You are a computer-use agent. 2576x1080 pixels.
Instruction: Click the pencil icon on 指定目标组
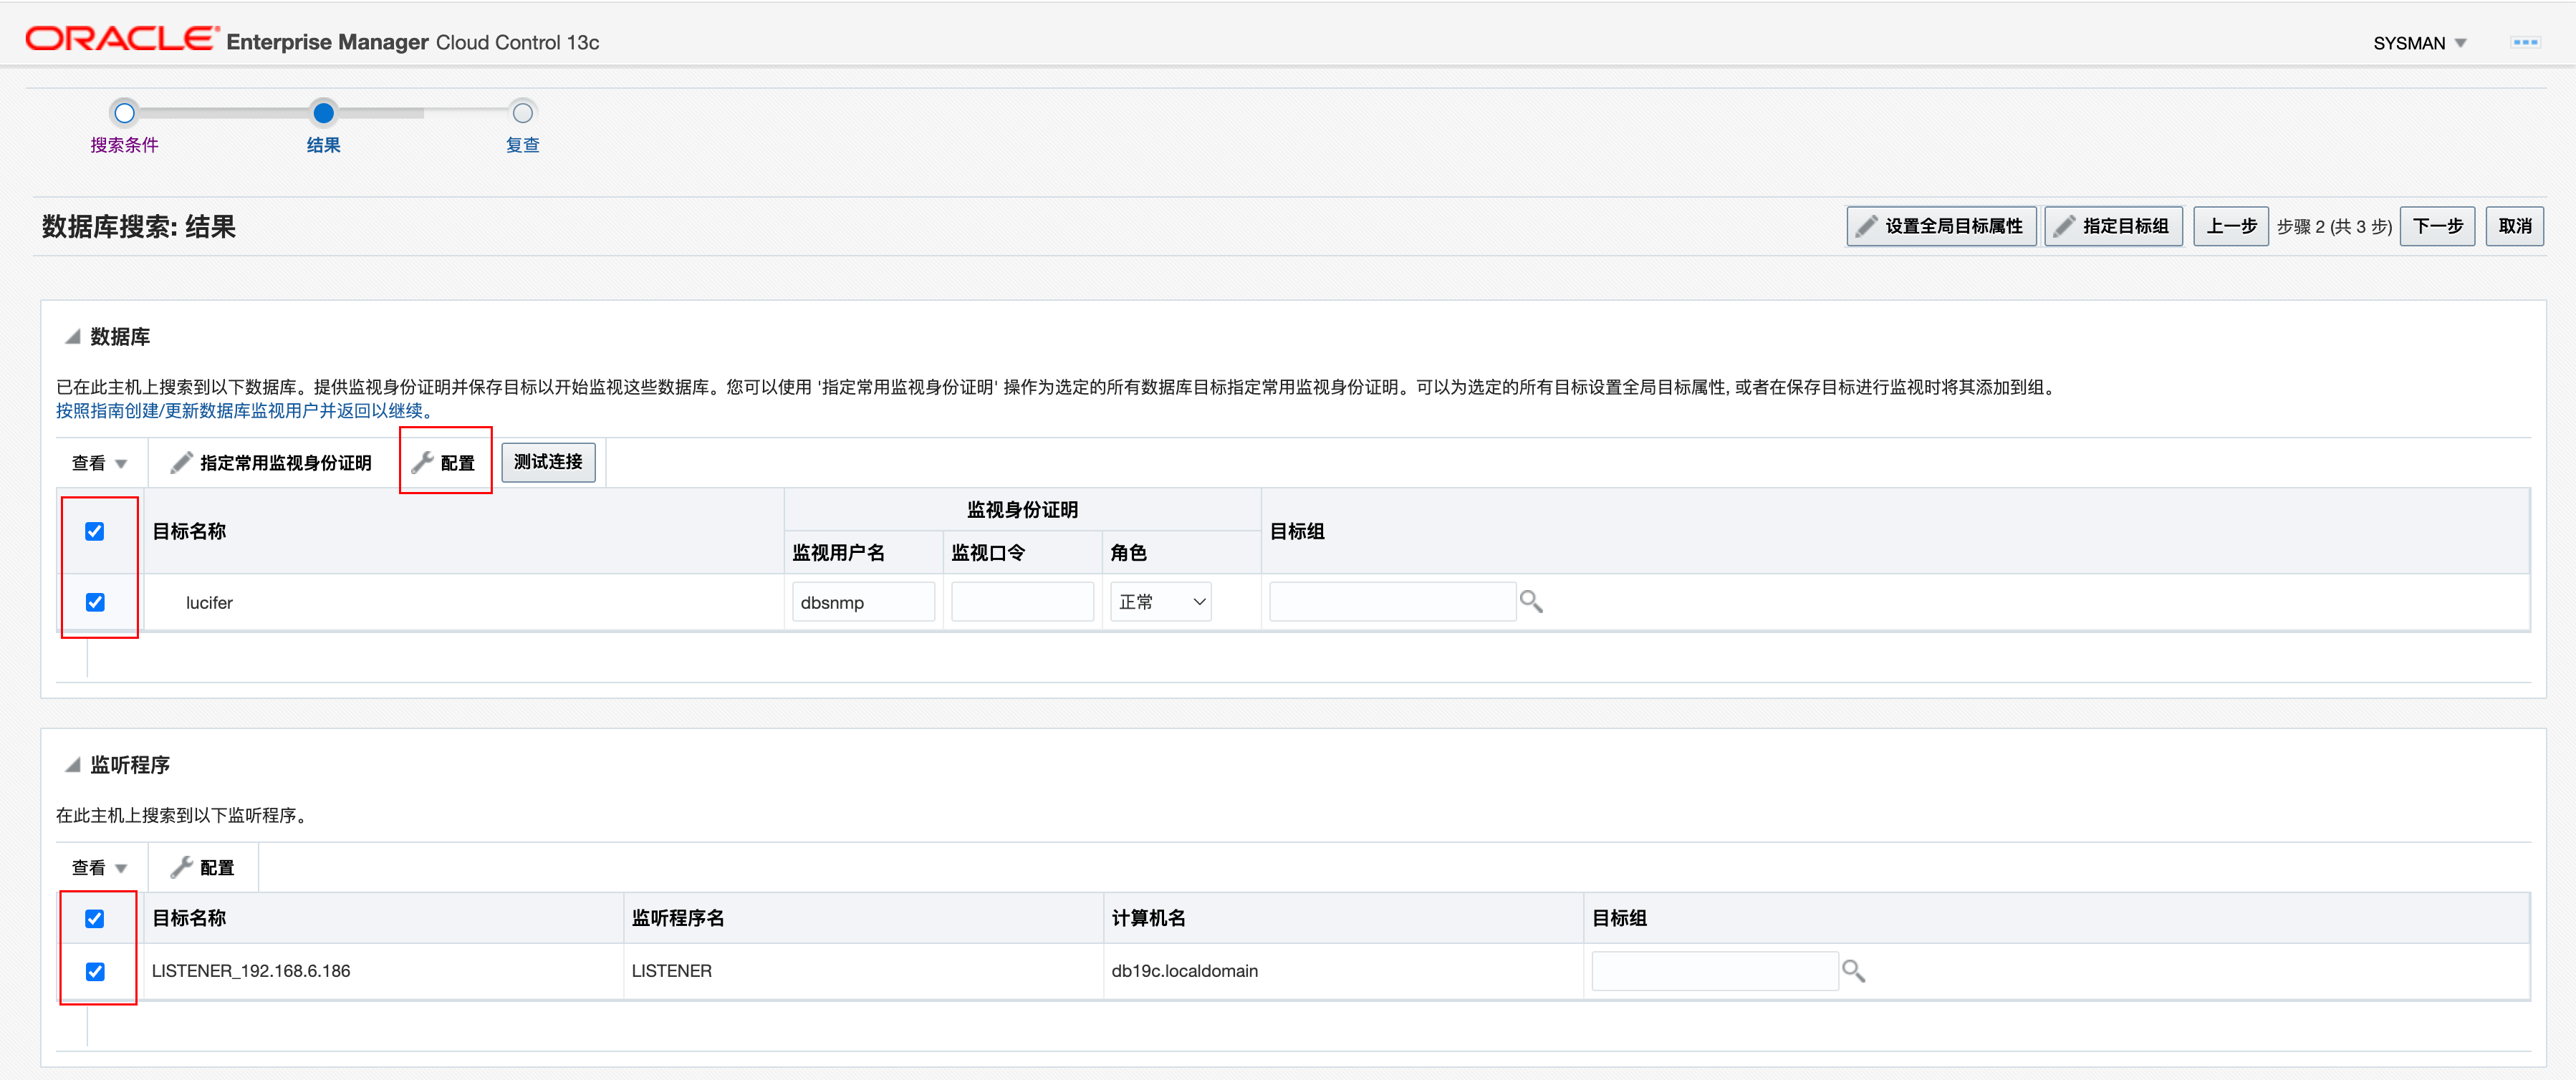[x=2064, y=226]
